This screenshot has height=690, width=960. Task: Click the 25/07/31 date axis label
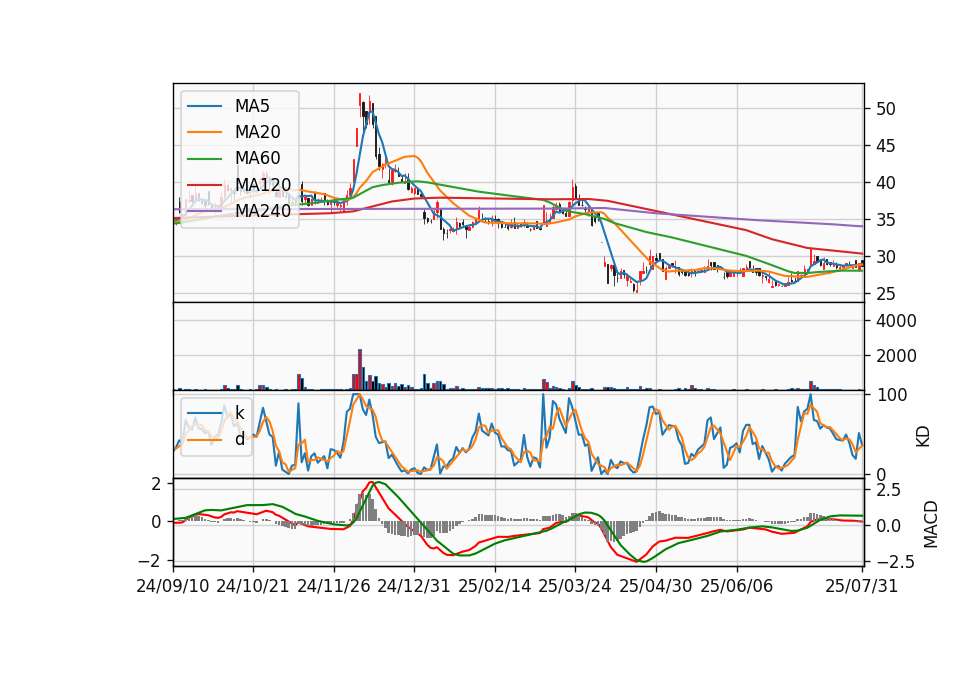point(861,586)
